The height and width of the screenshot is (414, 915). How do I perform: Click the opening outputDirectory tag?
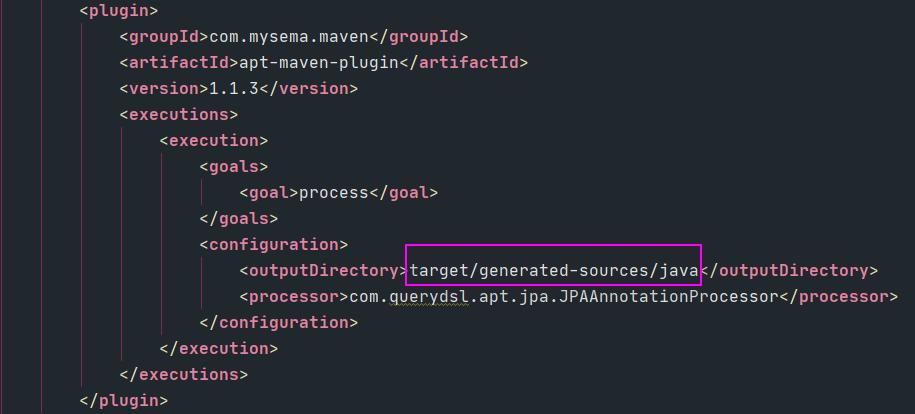pos(323,271)
